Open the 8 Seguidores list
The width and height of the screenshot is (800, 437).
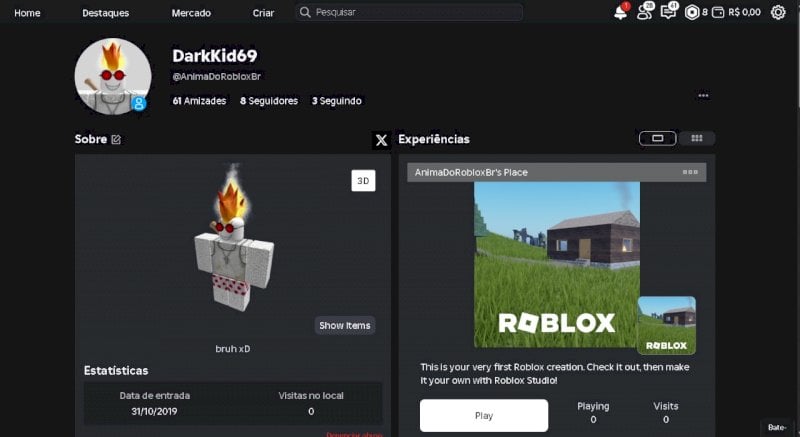point(269,101)
